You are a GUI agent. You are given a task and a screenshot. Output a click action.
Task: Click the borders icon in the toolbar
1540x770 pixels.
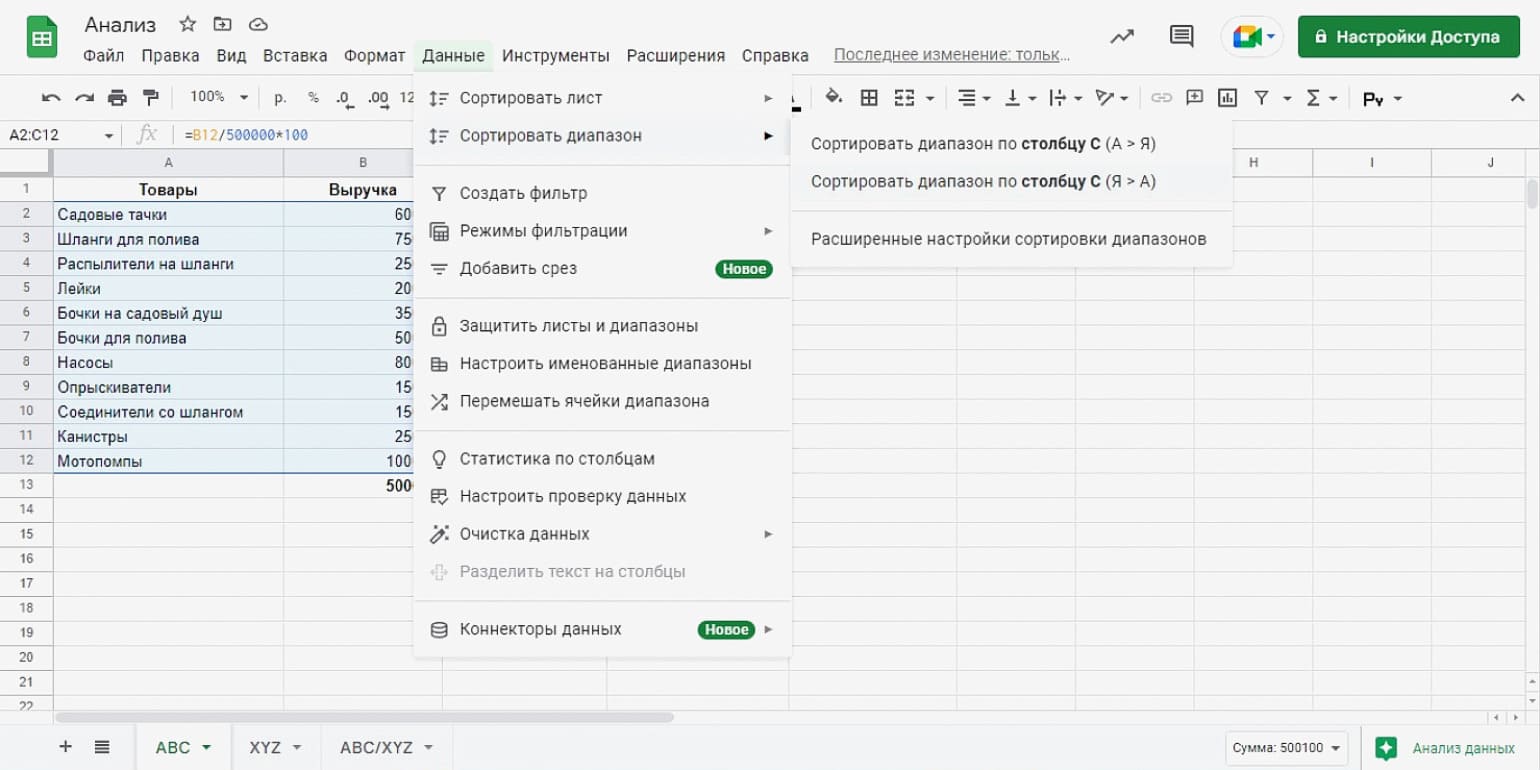(x=869, y=98)
